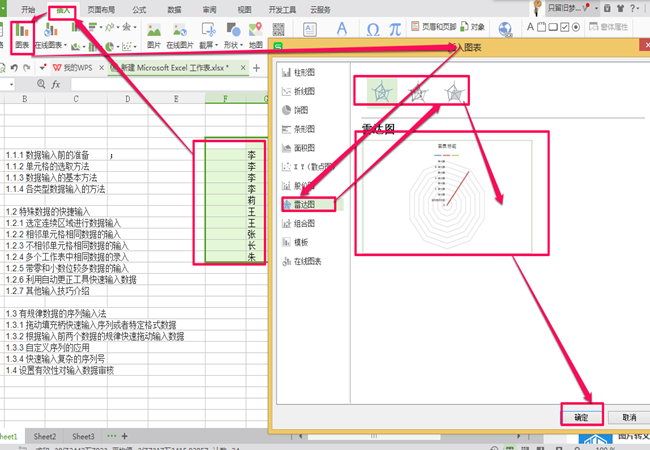
Task: Open the 图表 chart insert button
Action: point(22,36)
